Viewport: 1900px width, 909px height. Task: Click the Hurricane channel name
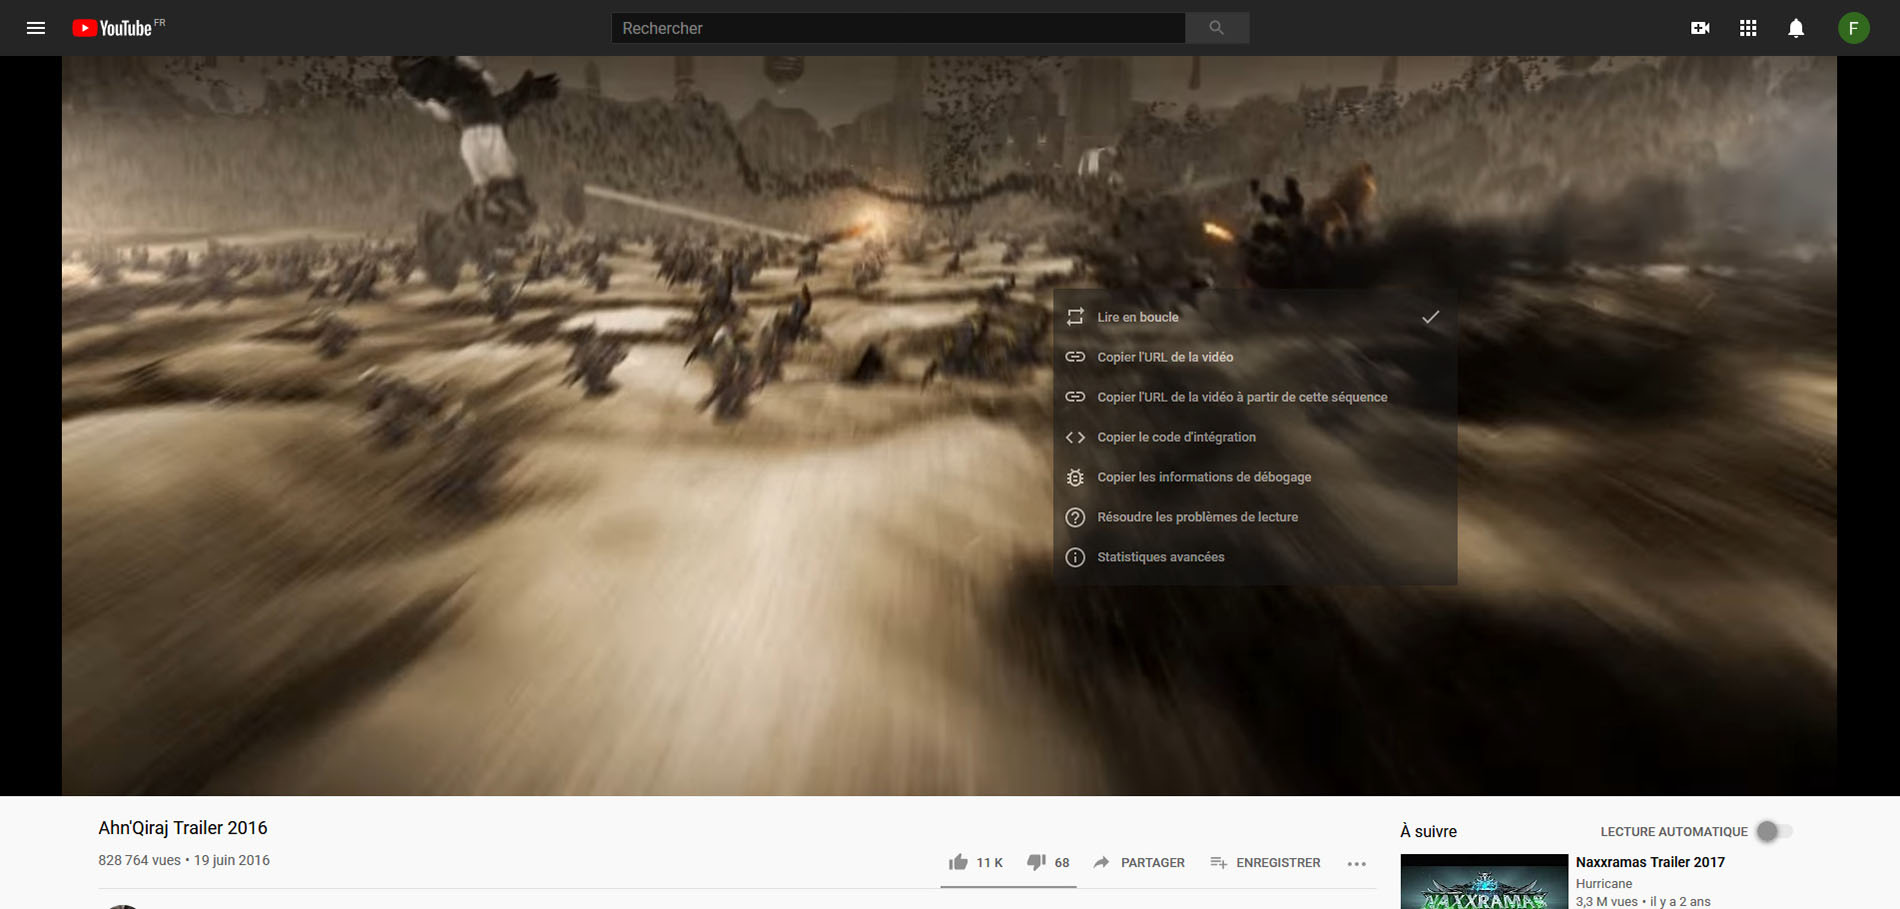coord(1604,884)
